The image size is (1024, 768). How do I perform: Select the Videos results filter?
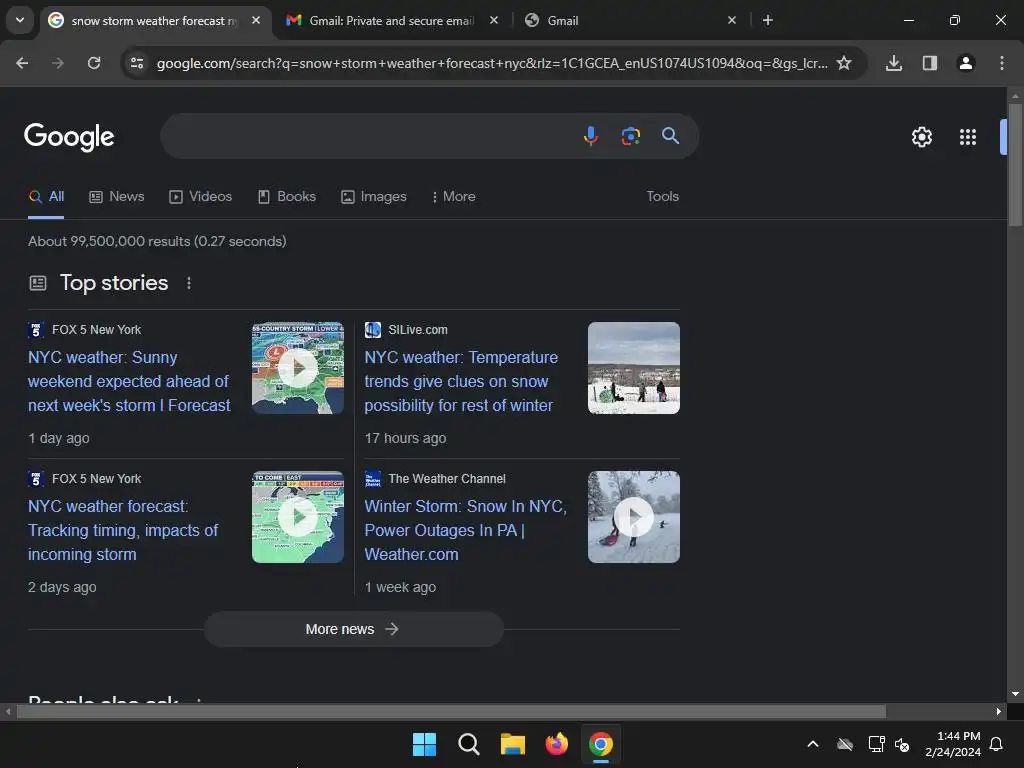tap(200, 197)
